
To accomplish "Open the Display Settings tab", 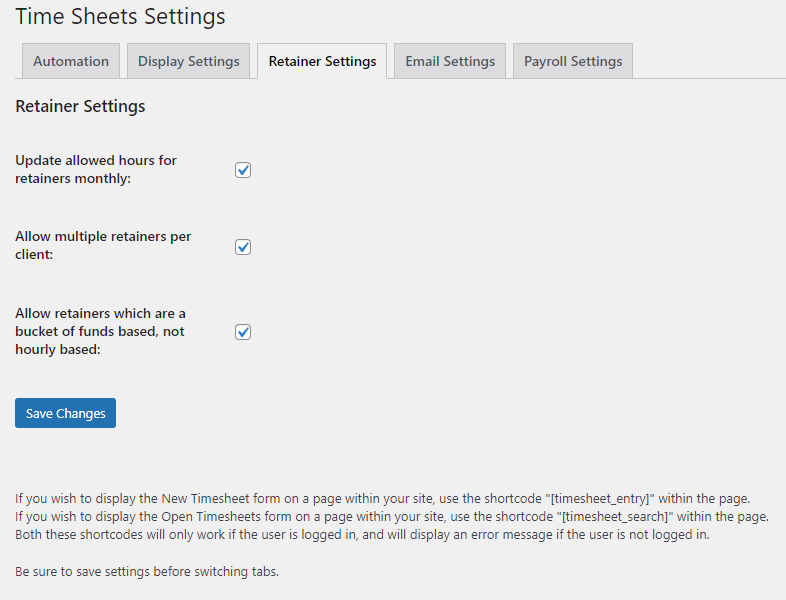I will 188,61.
